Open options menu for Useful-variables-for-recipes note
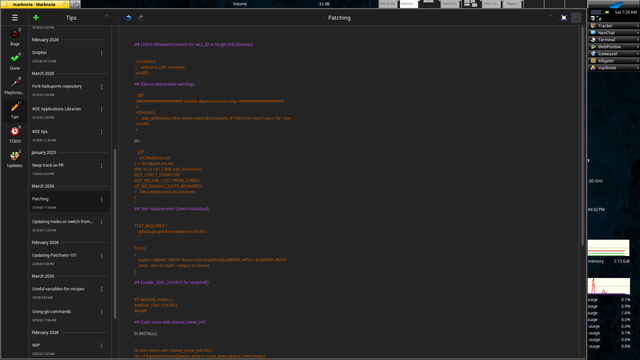This screenshot has width=640, height=360. click(102, 289)
